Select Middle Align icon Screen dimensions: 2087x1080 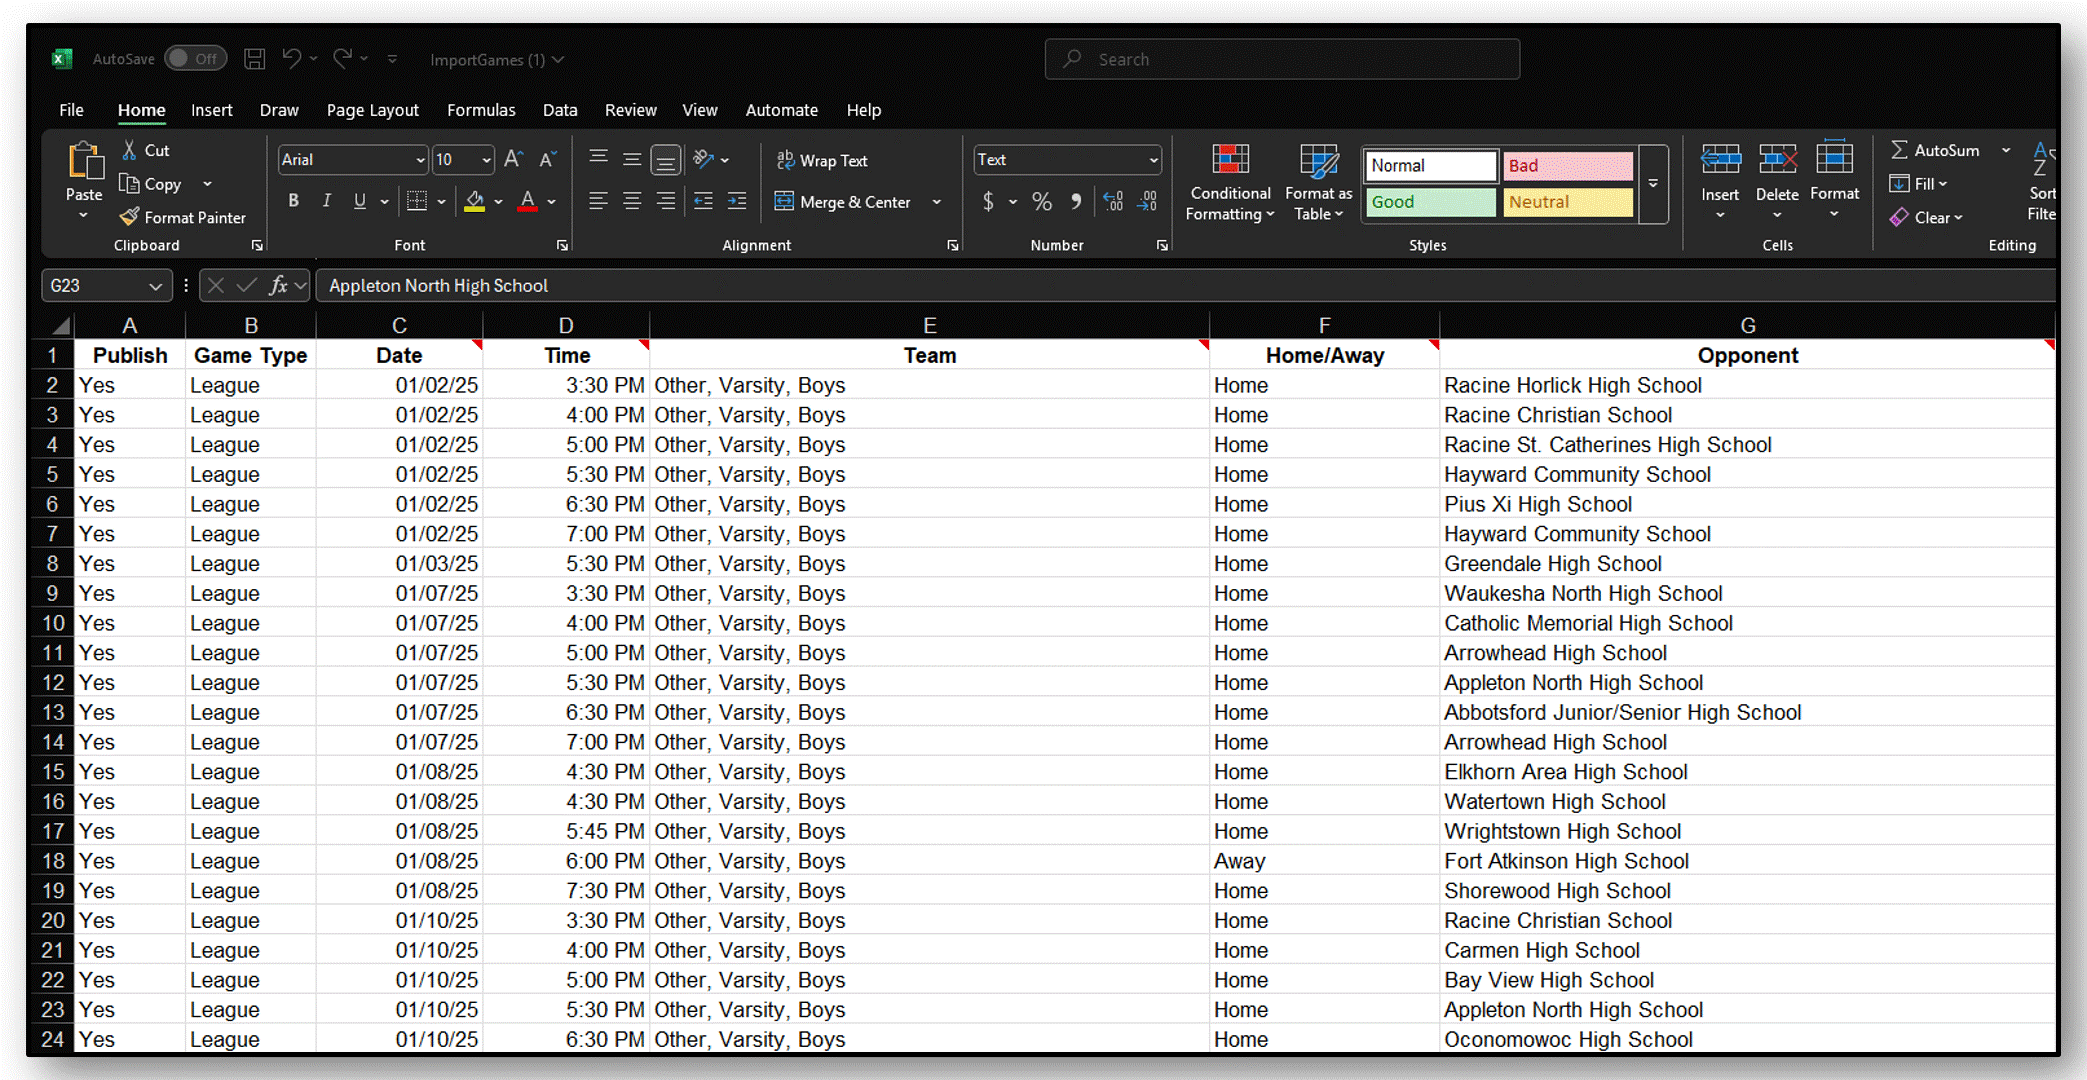click(x=632, y=158)
